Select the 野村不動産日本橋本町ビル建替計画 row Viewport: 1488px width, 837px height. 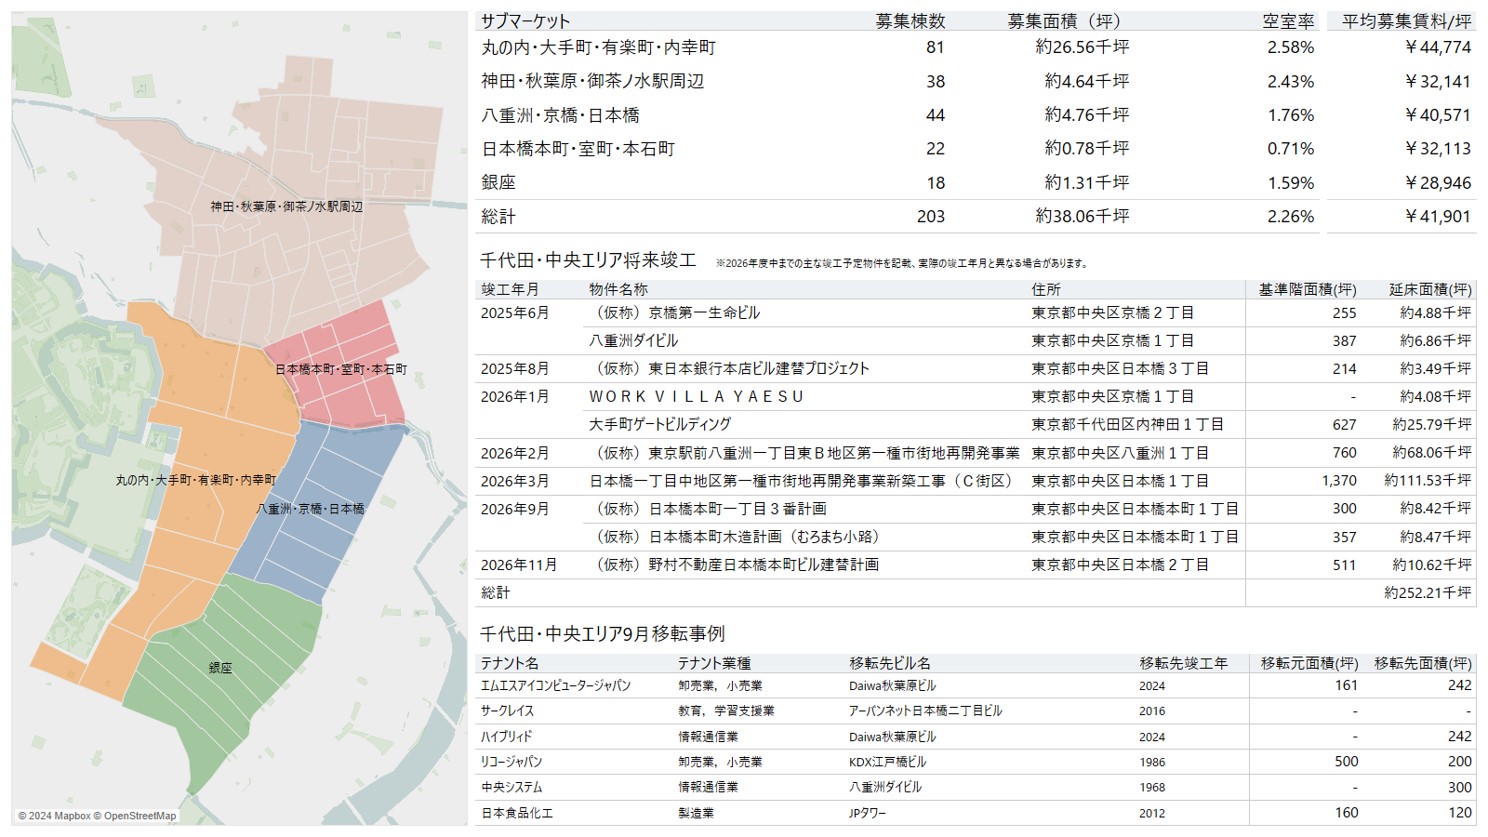[x=975, y=565]
